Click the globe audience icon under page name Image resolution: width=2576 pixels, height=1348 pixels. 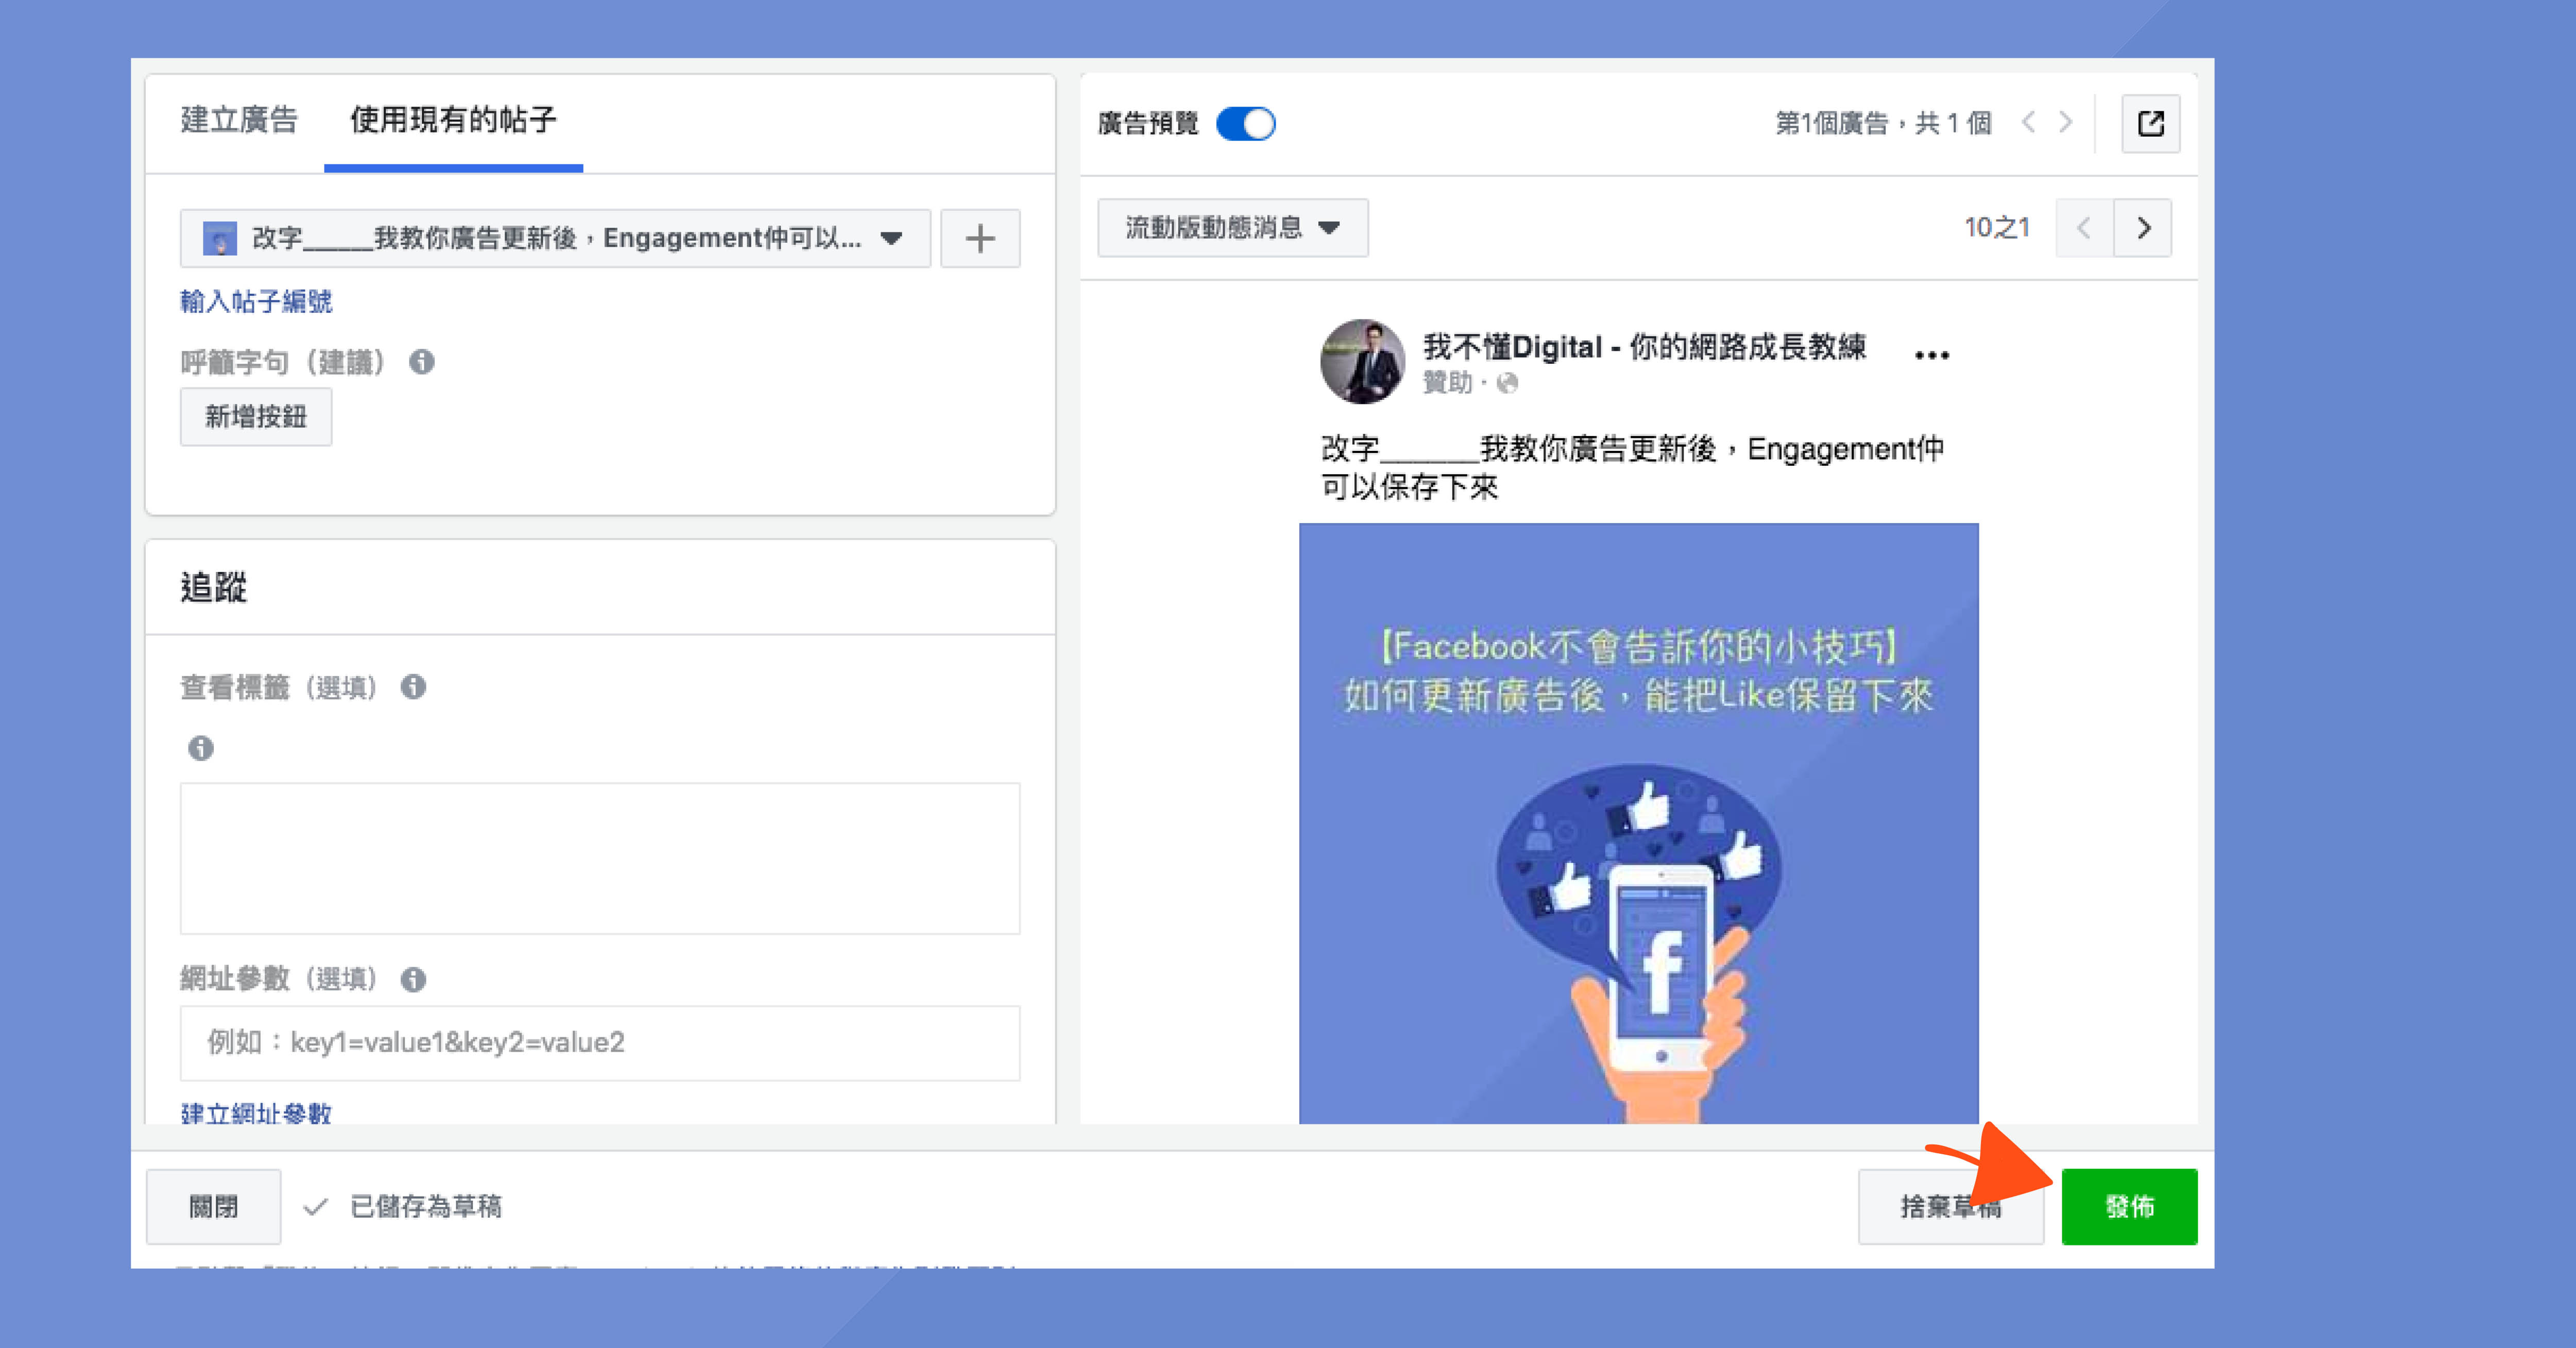pos(1508,383)
